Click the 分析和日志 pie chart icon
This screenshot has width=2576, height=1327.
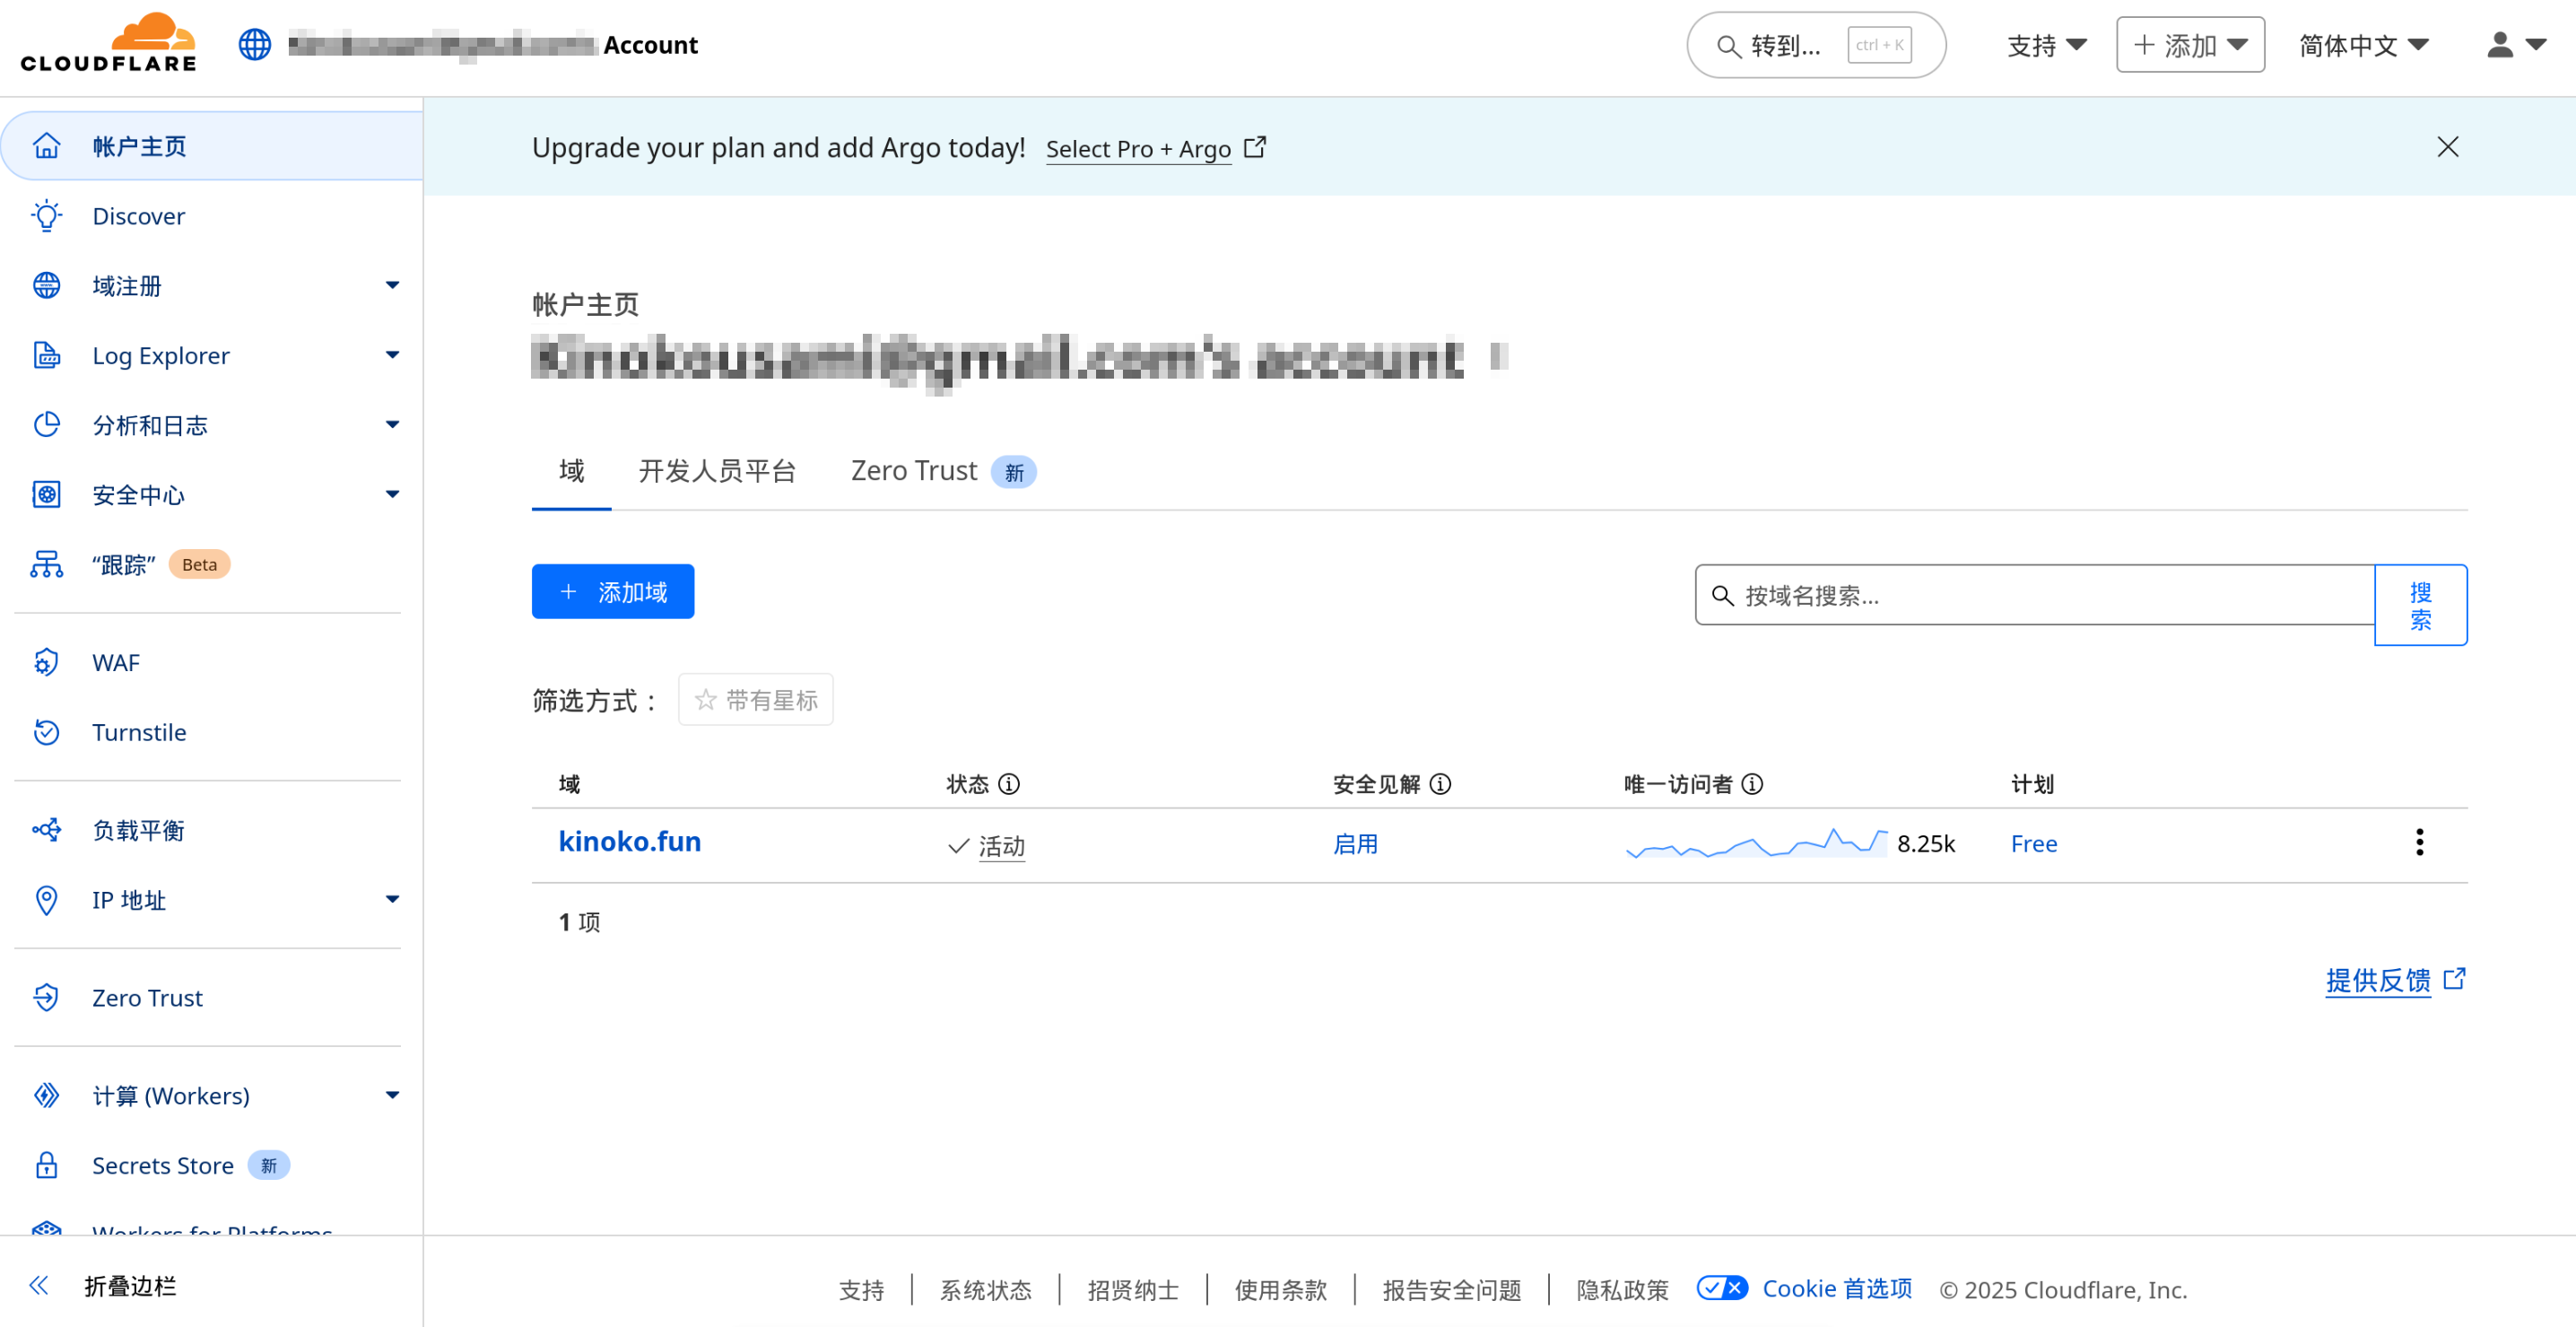point(46,425)
